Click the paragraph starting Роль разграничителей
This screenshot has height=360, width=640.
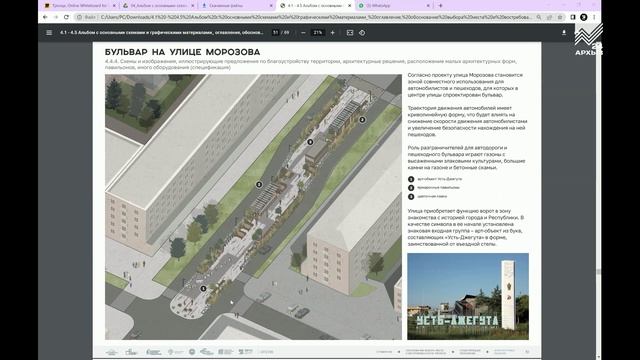(466, 158)
